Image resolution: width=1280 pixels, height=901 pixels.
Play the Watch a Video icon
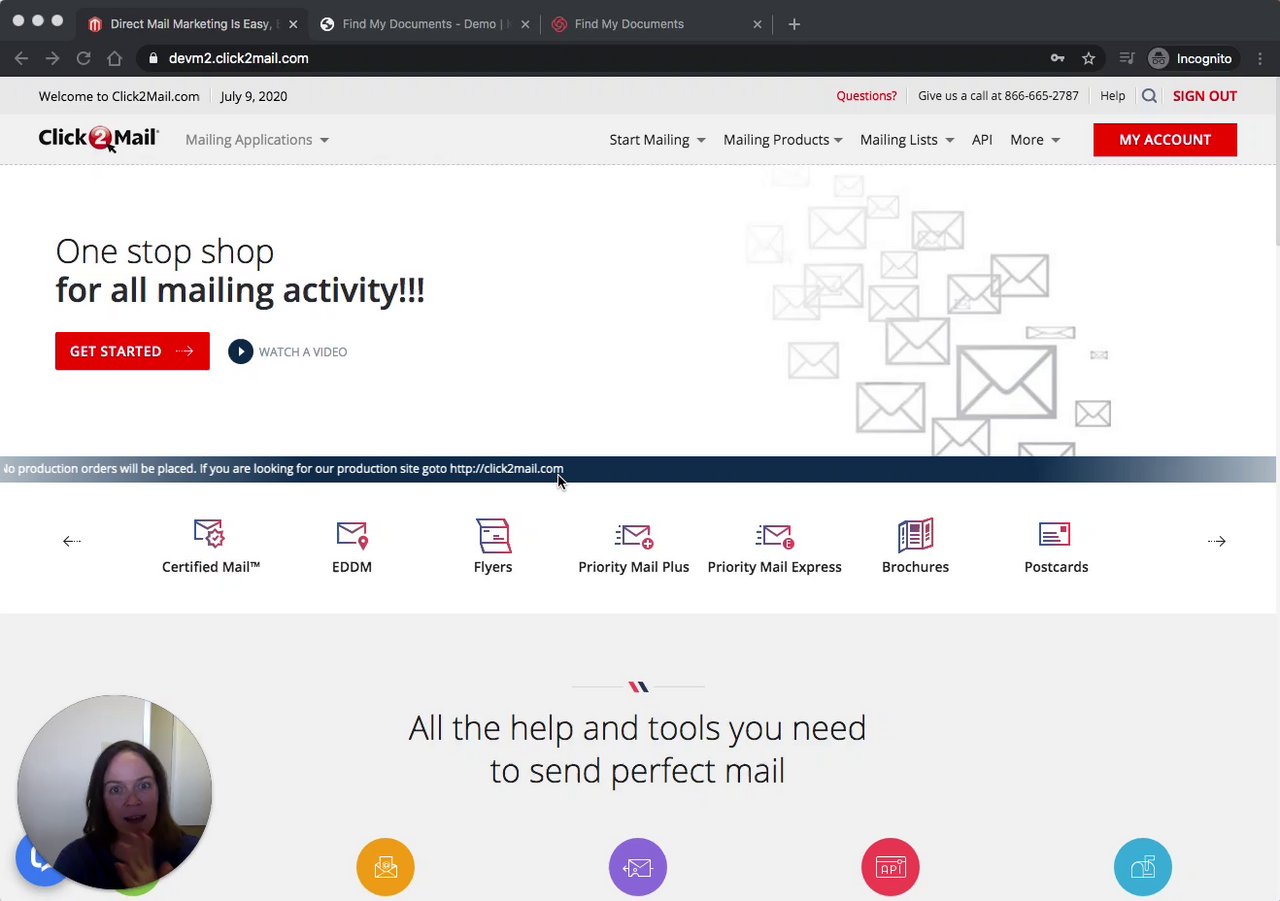[240, 351]
